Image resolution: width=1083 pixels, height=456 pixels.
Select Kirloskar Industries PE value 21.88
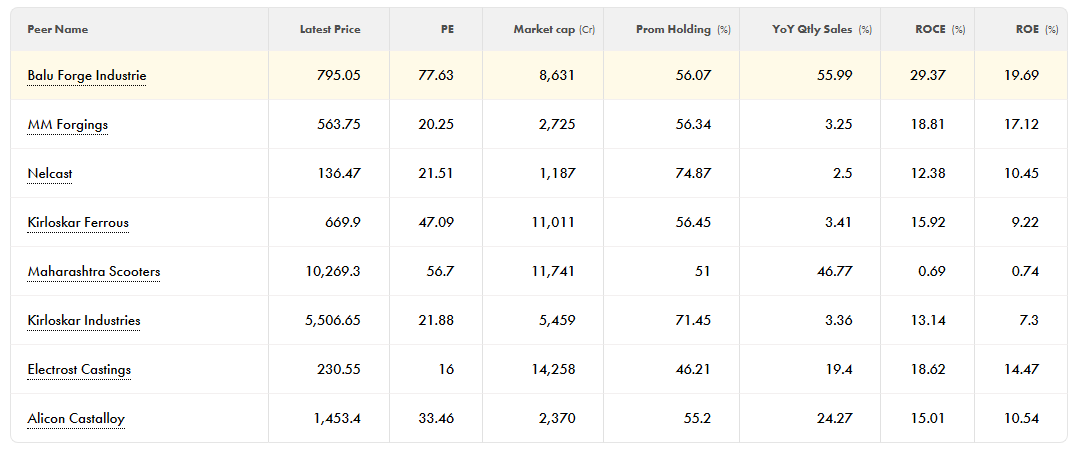pos(437,321)
